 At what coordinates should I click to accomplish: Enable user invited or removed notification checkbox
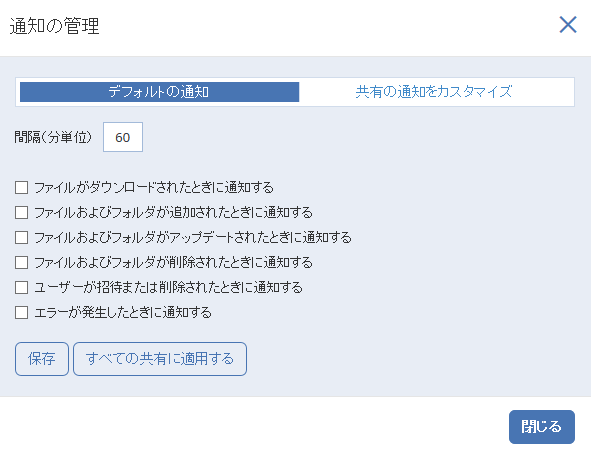(x=21, y=288)
